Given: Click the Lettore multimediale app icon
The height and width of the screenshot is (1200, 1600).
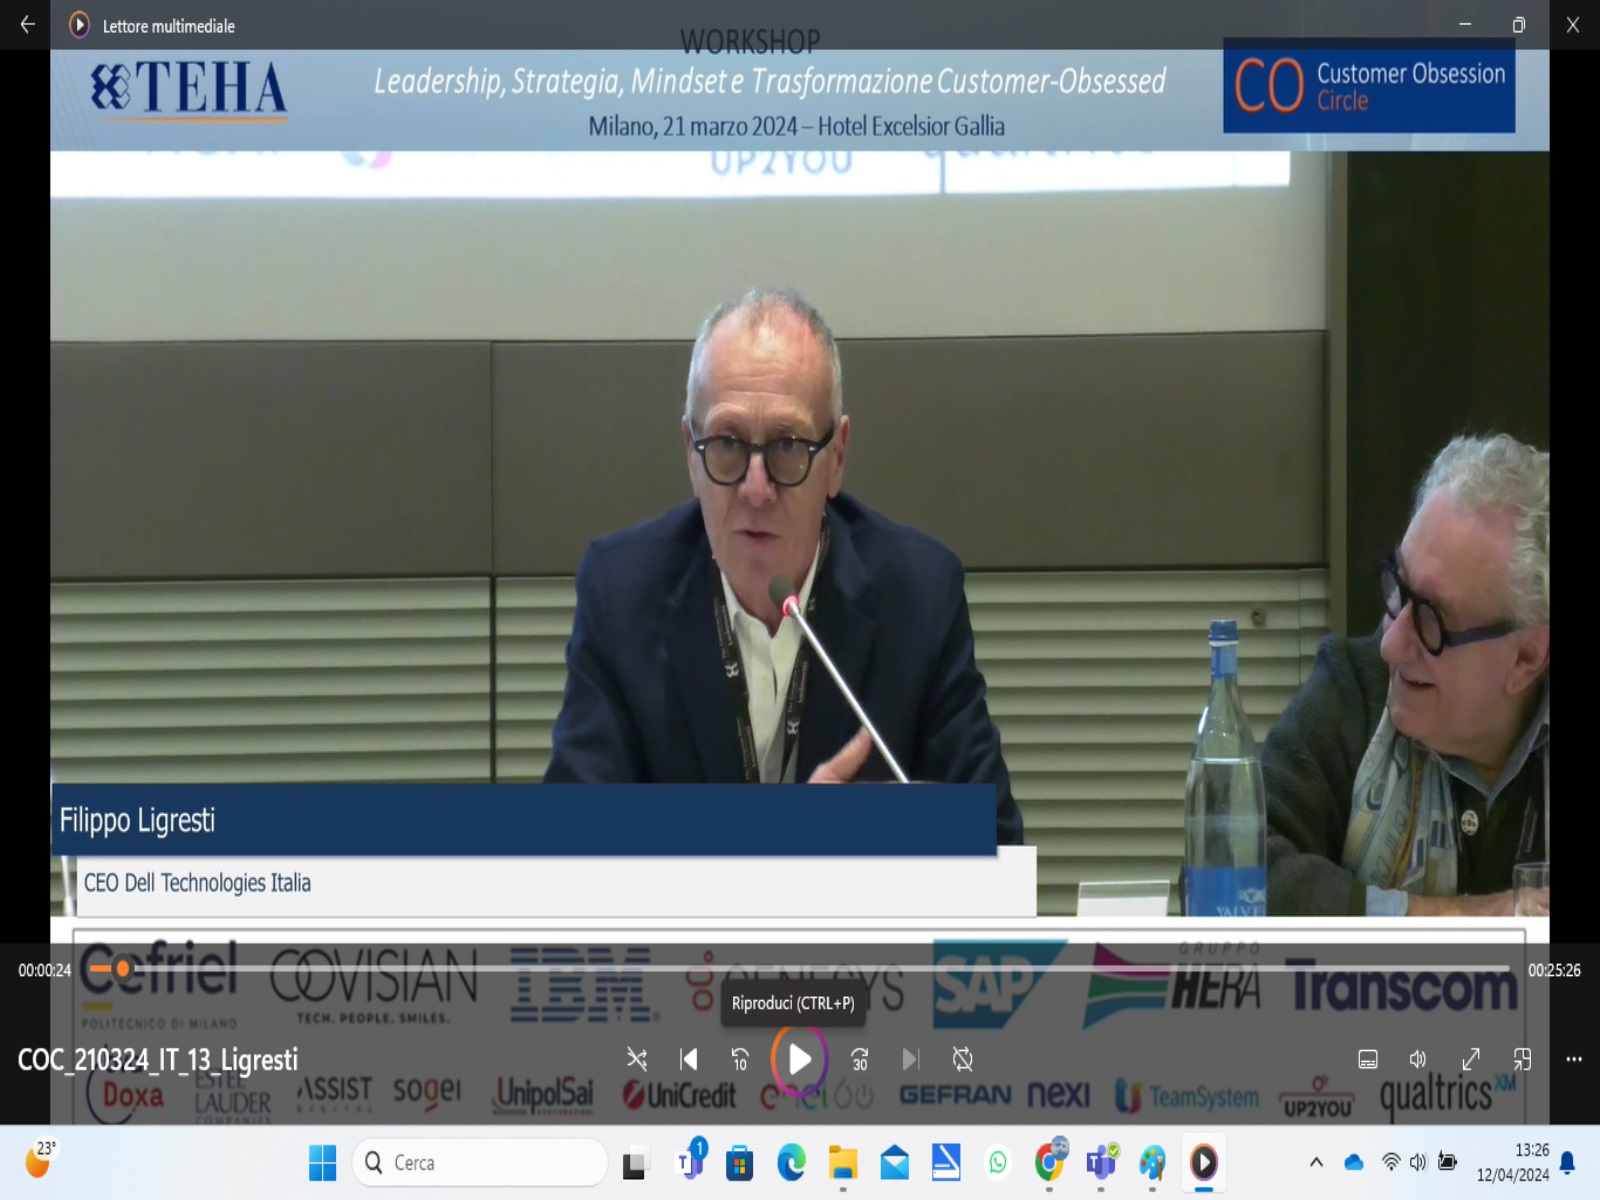Looking at the screenshot, I should coord(79,25).
